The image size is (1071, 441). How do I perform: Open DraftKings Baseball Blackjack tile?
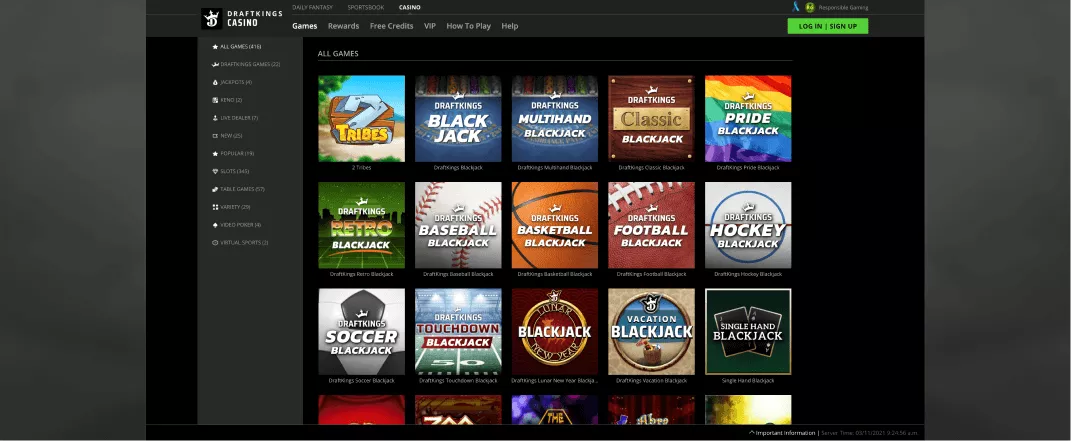458,225
